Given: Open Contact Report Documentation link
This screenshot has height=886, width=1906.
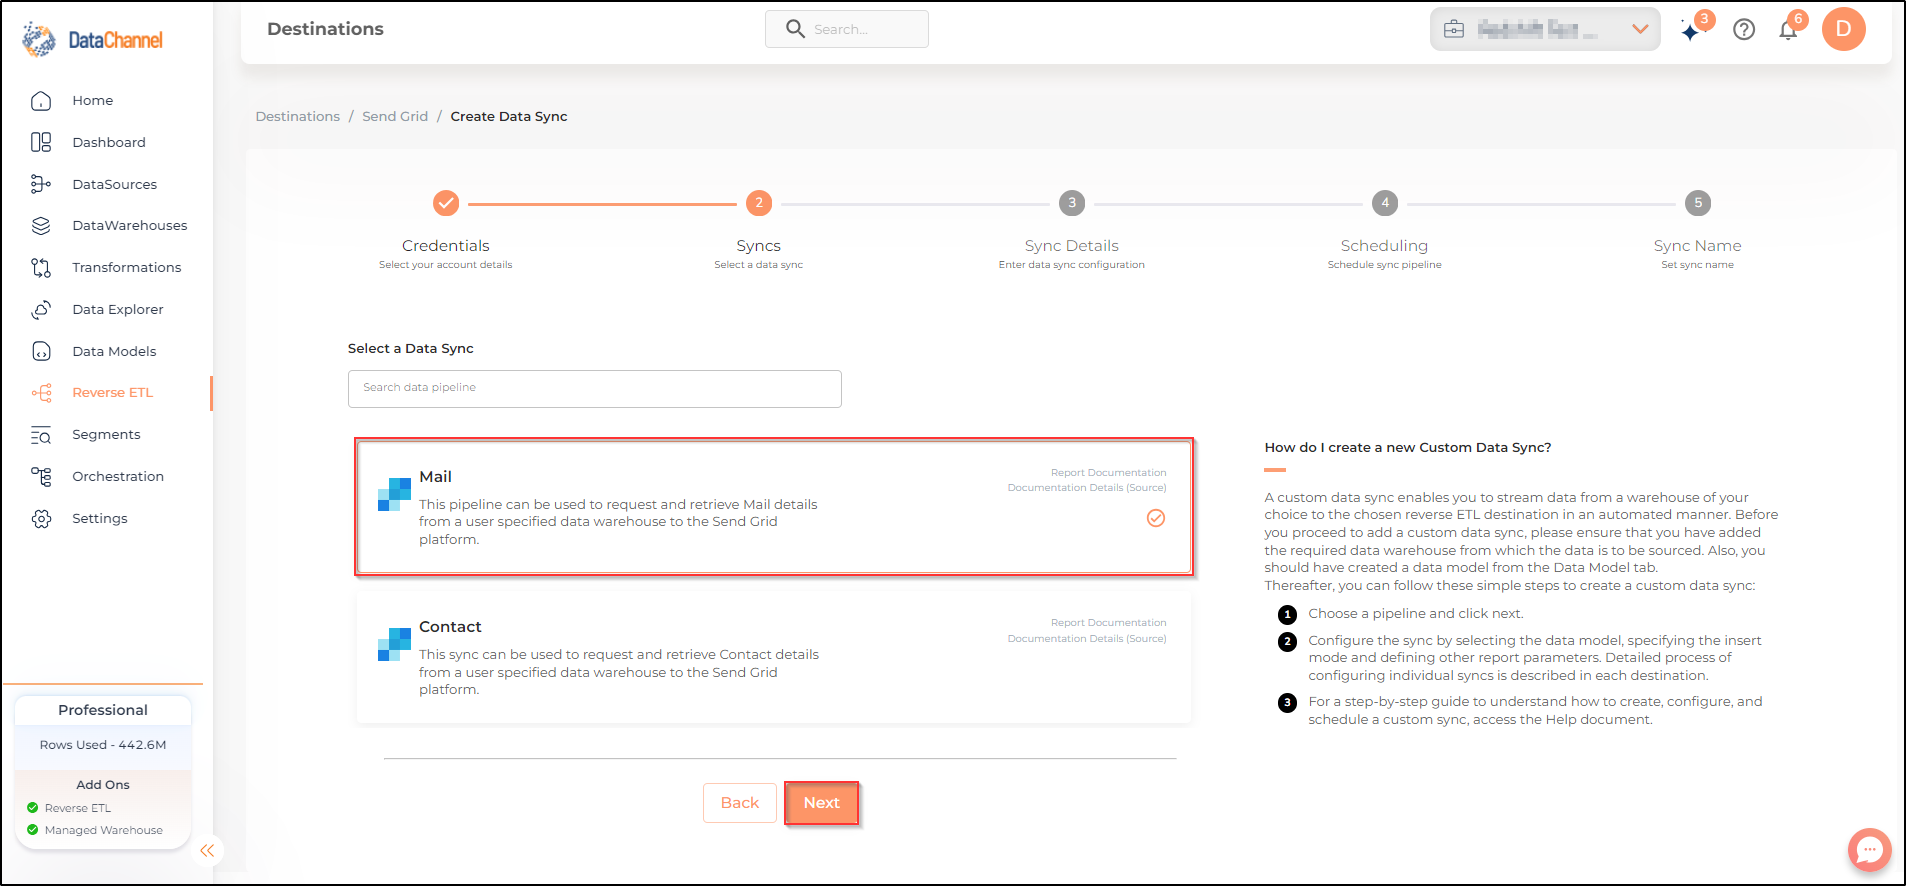Looking at the screenshot, I should tap(1108, 623).
